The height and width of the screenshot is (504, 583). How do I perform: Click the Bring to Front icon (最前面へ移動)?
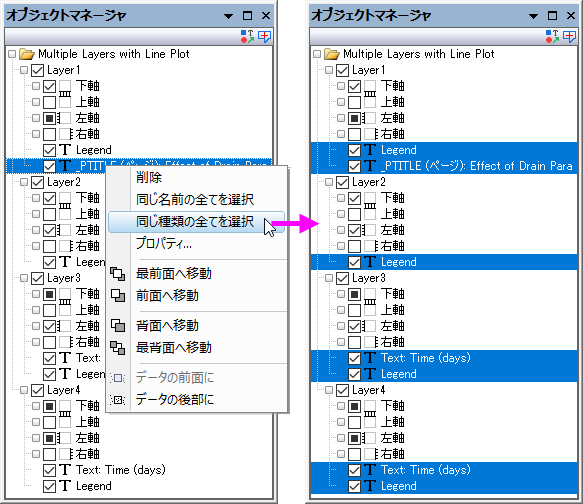(x=118, y=274)
